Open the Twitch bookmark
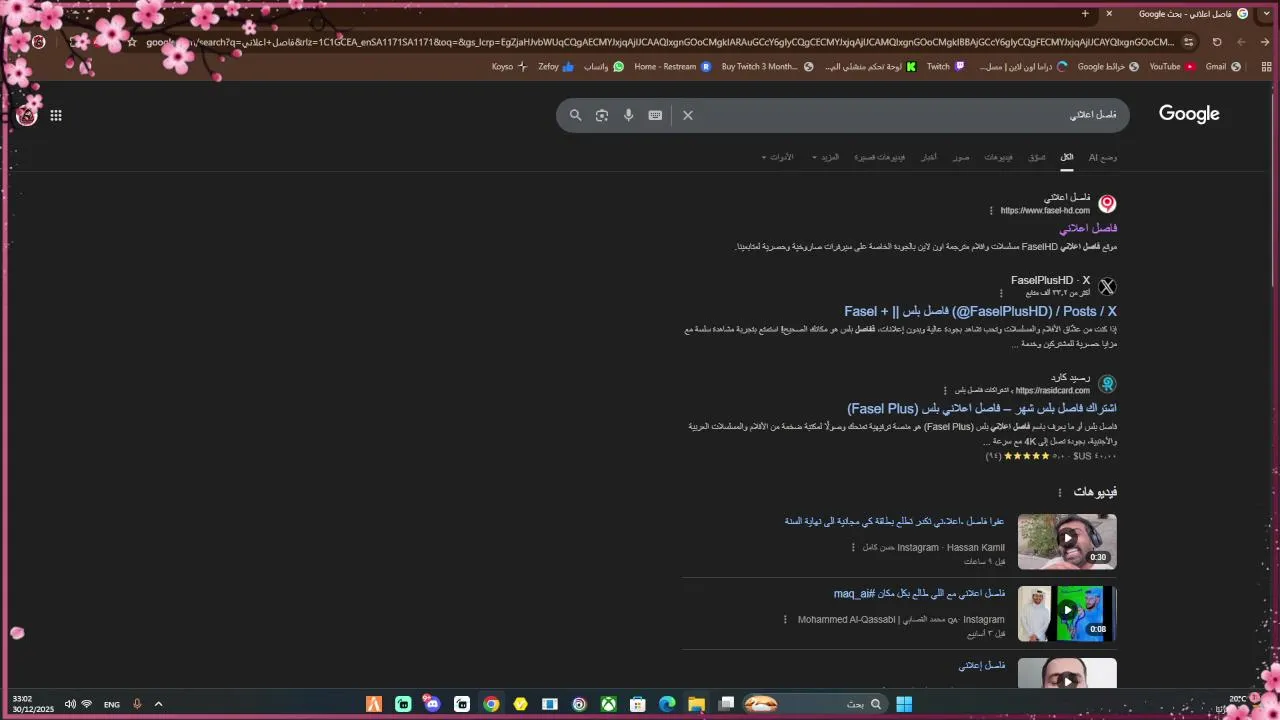1280x720 pixels. tap(946, 67)
